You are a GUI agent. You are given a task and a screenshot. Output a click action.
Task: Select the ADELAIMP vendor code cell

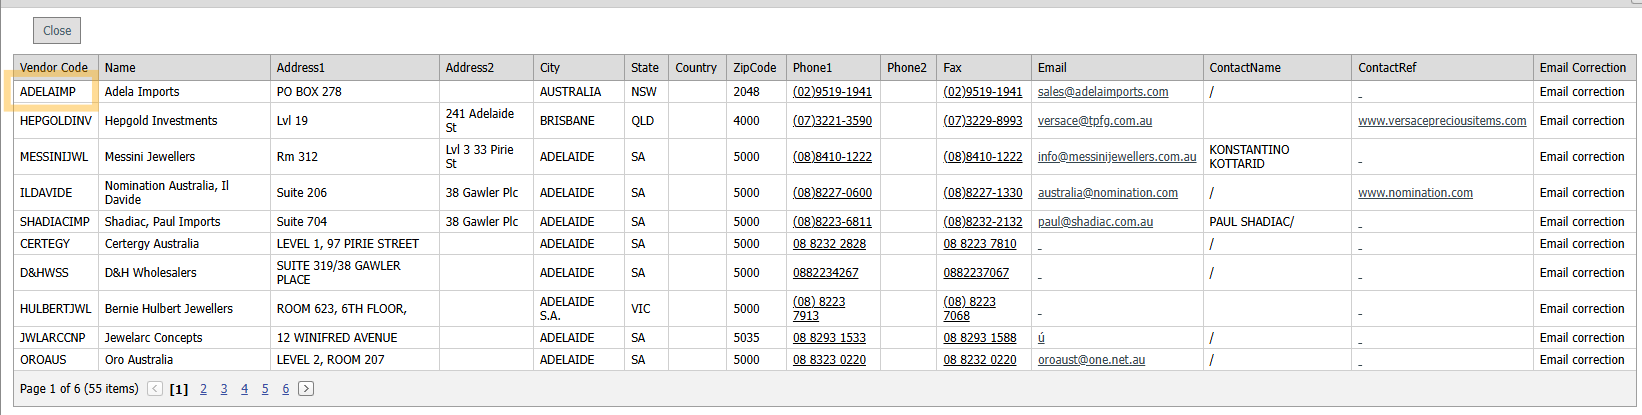point(48,92)
